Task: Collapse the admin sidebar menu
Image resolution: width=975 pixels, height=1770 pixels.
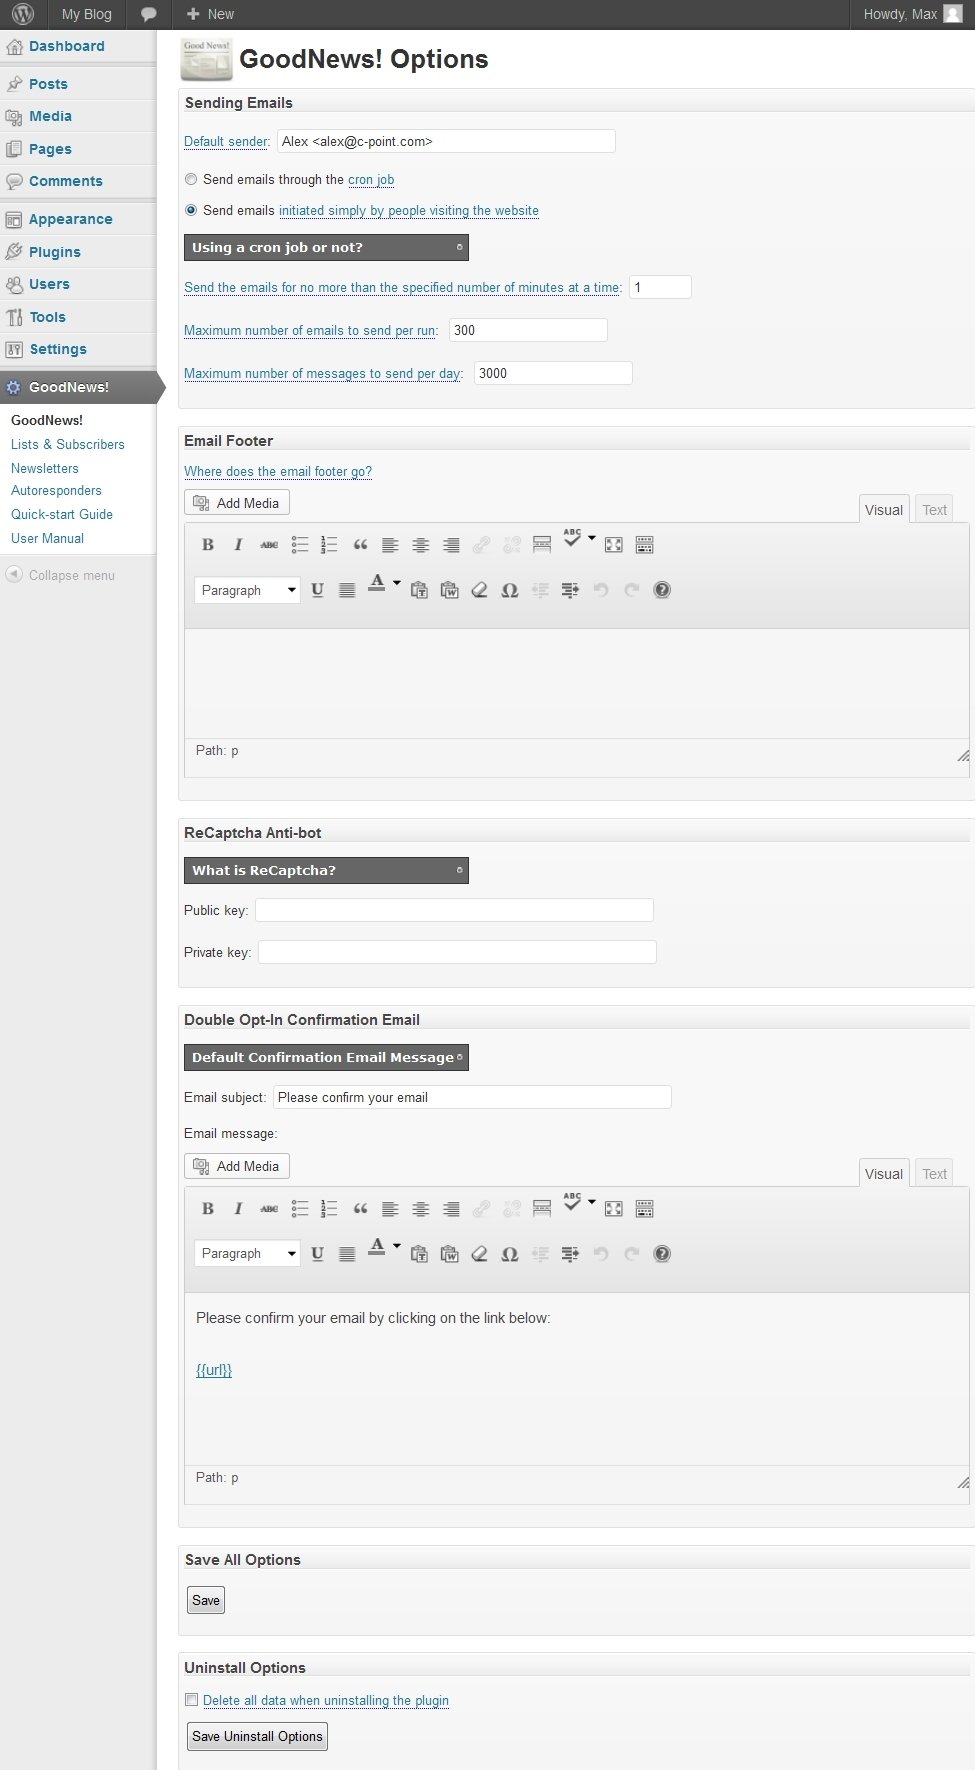Action: coord(60,575)
